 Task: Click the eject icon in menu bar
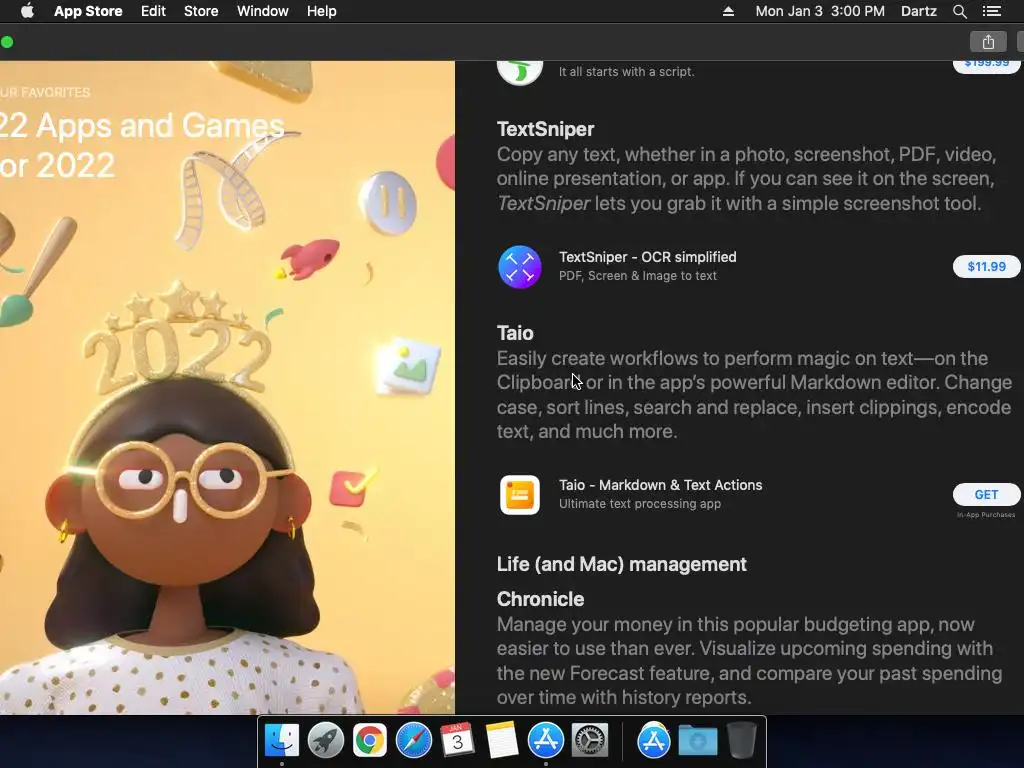click(728, 11)
